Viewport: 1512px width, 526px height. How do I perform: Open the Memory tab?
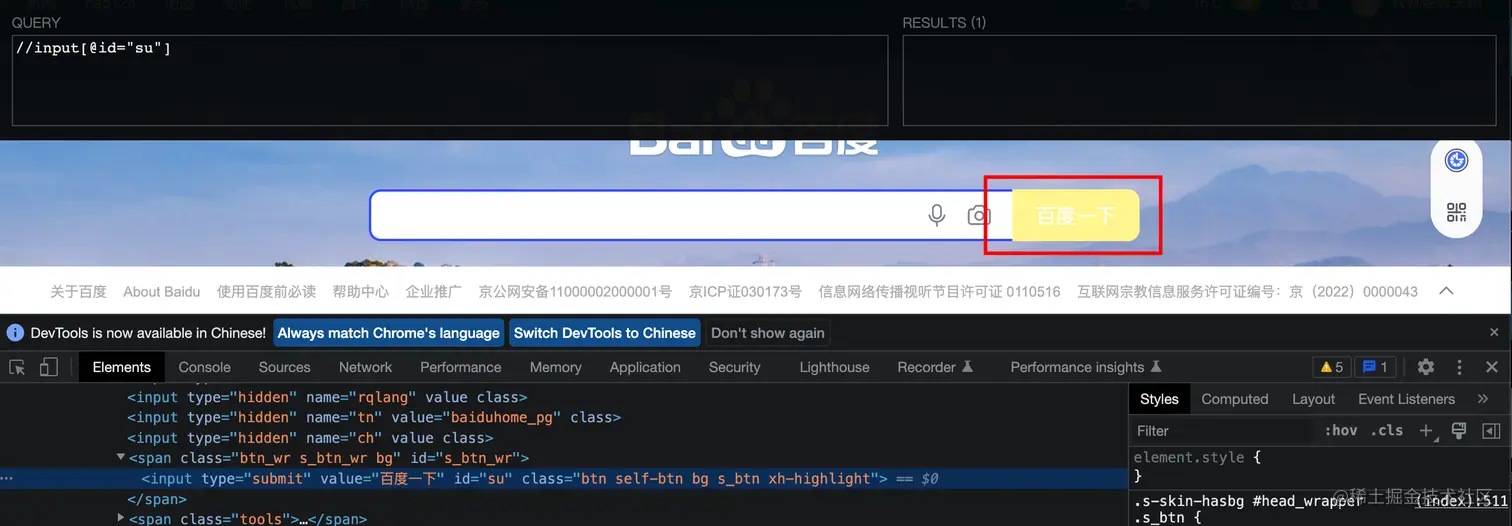click(555, 367)
